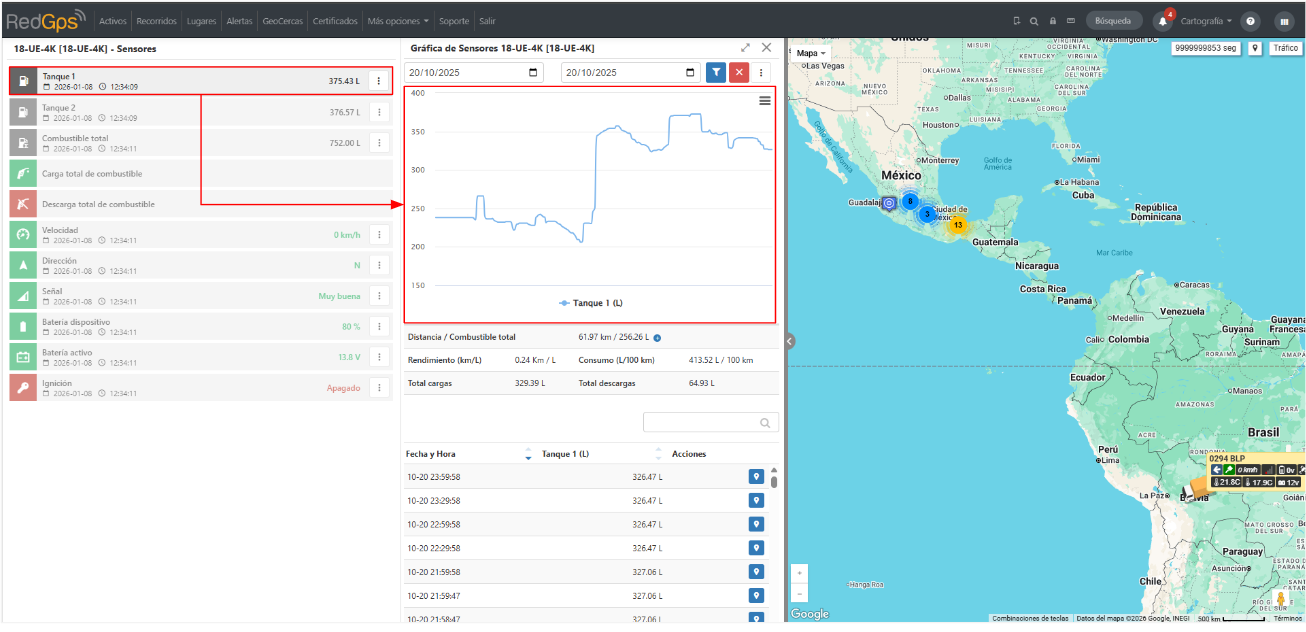Open the notifications bell with badge

tap(1162, 20)
